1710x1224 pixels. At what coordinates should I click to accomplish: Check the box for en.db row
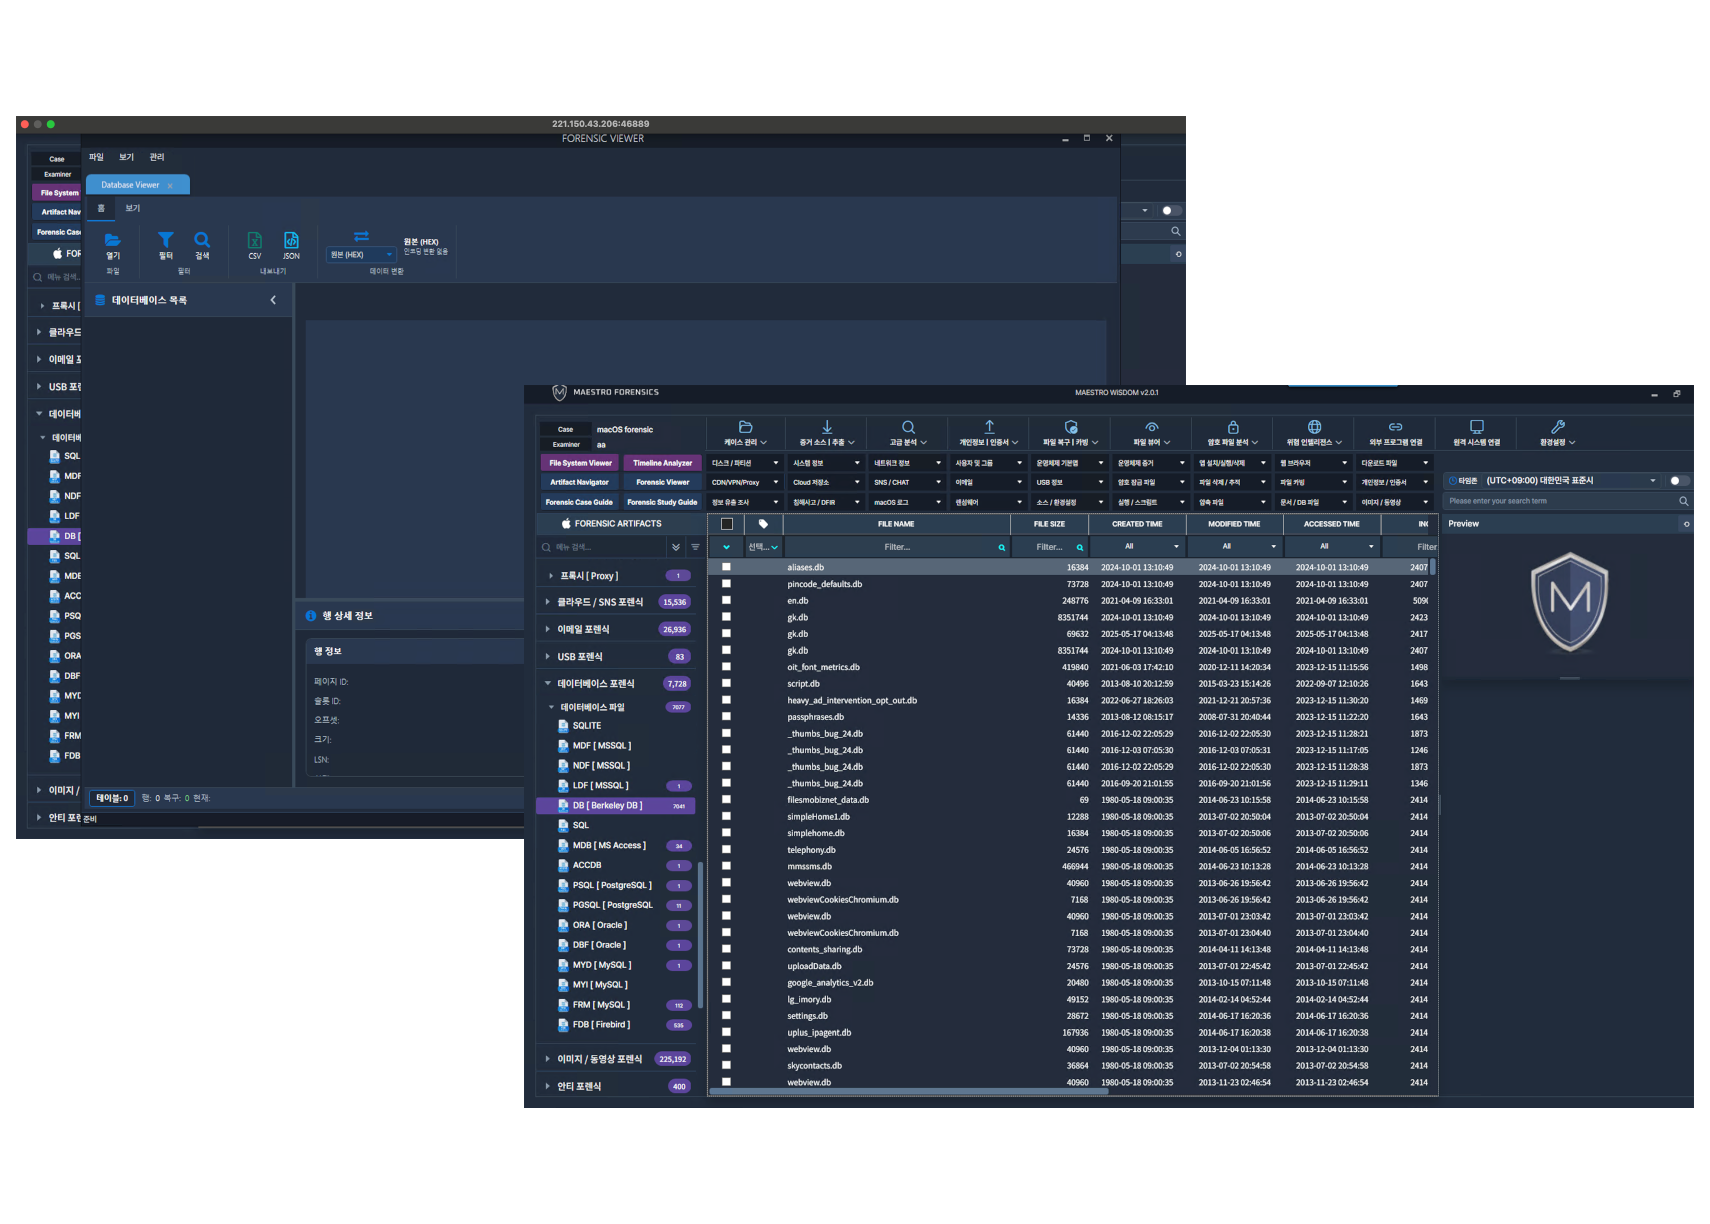[727, 600]
